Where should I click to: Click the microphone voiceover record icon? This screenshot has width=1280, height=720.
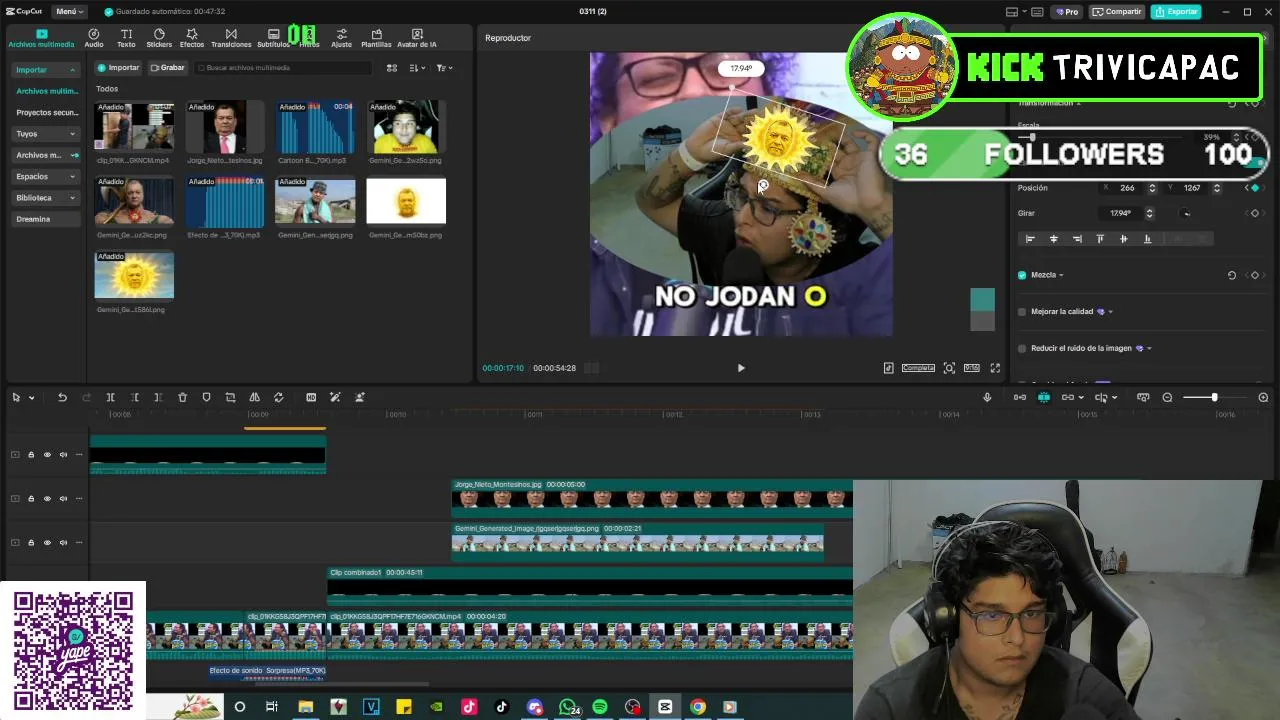point(987,398)
